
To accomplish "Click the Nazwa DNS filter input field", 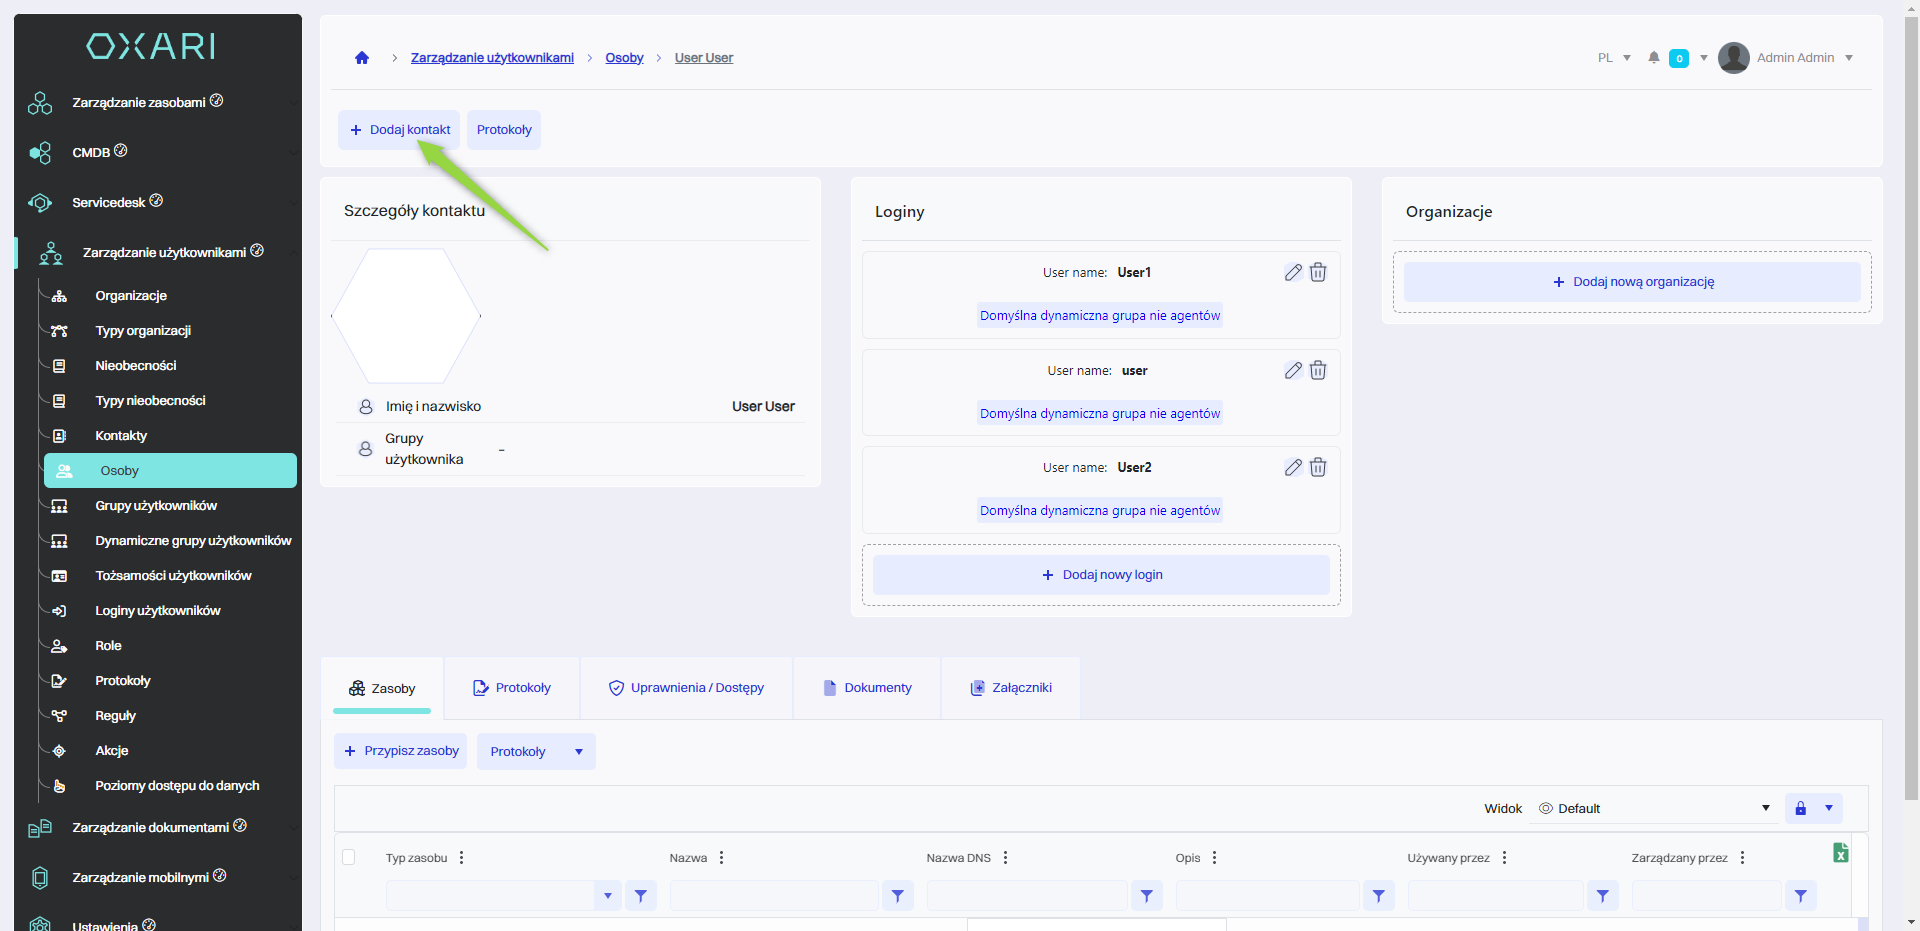I will tap(1027, 896).
